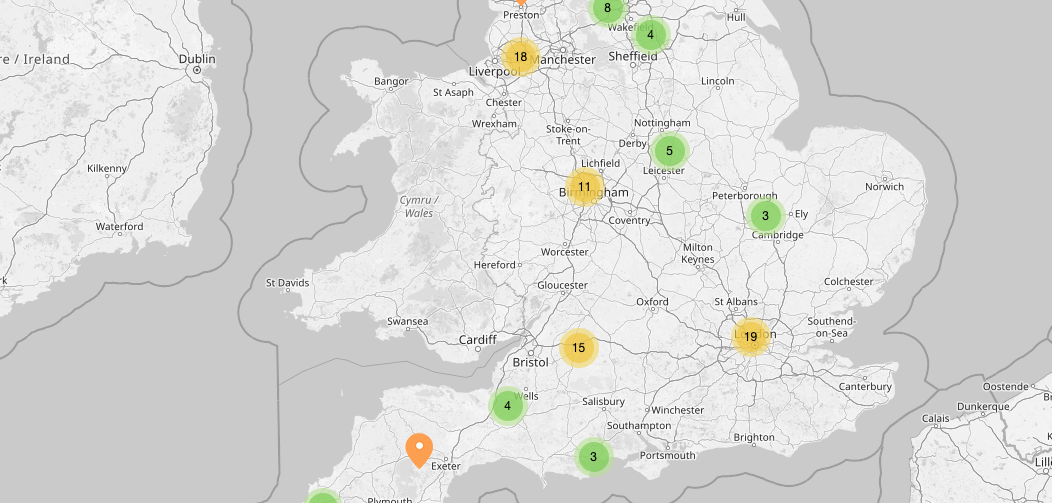Expand the cluster of 11 at Birmingham

click(585, 187)
